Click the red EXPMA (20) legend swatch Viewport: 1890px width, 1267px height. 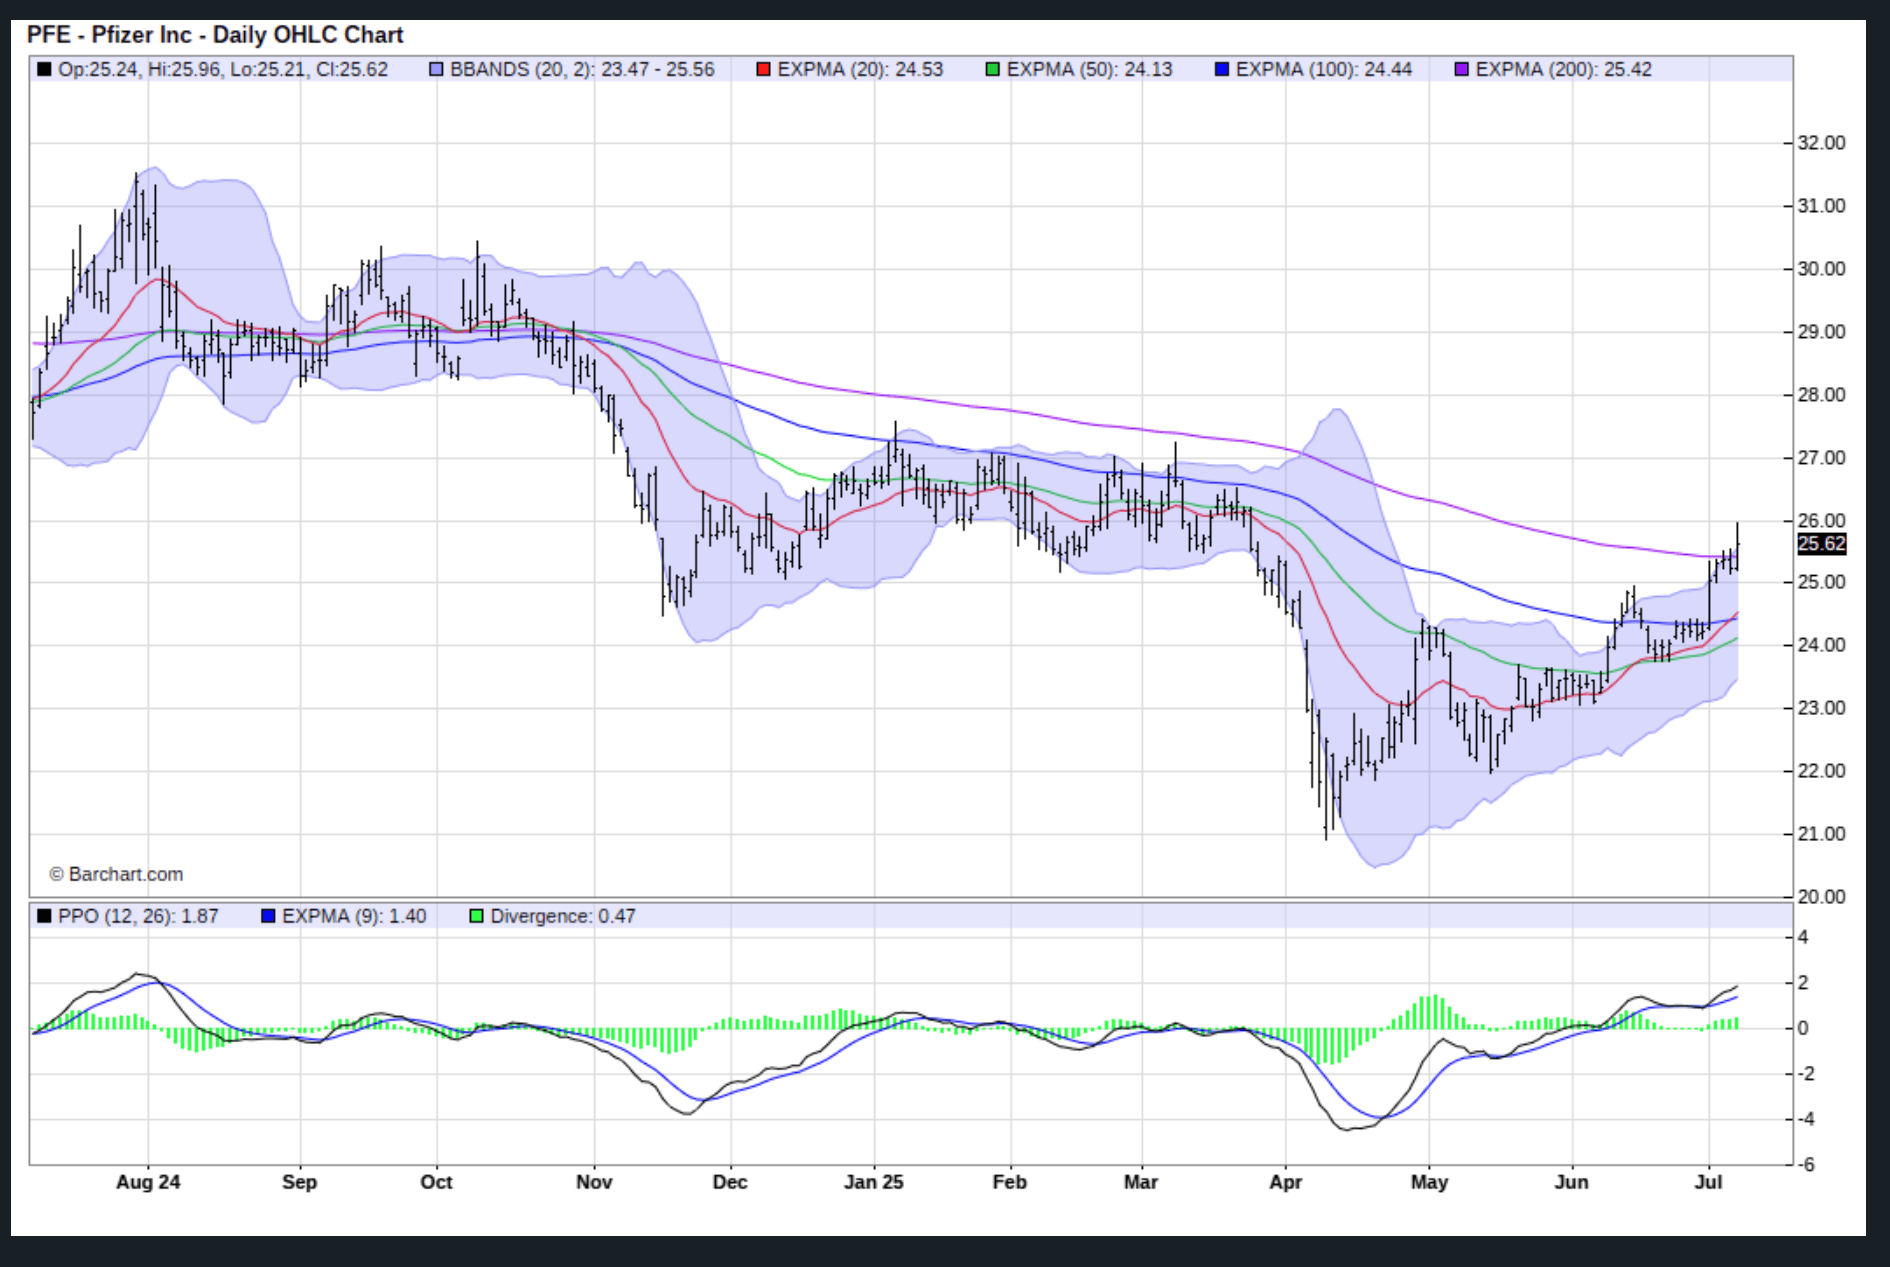coord(763,70)
